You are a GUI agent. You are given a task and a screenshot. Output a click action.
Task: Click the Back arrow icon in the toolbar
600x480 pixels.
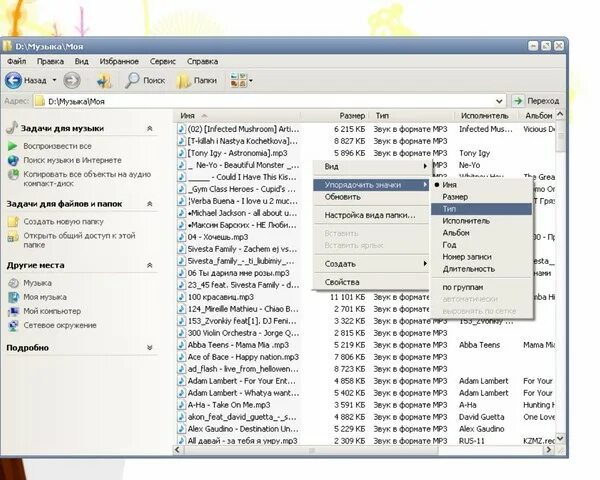[x=13, y=80]
